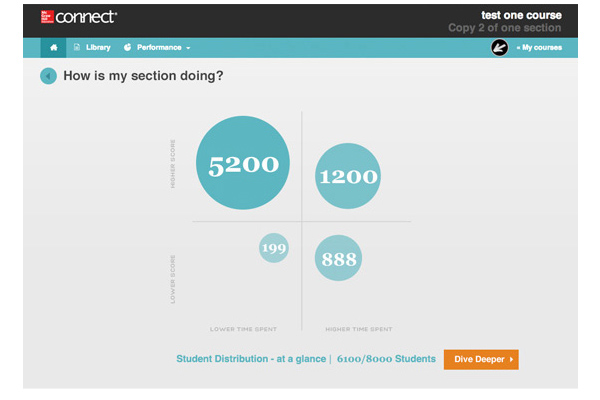Viewport: 600px width, 400px height.
Task: Select the 888 students bubble
Action: coord(338,258)
